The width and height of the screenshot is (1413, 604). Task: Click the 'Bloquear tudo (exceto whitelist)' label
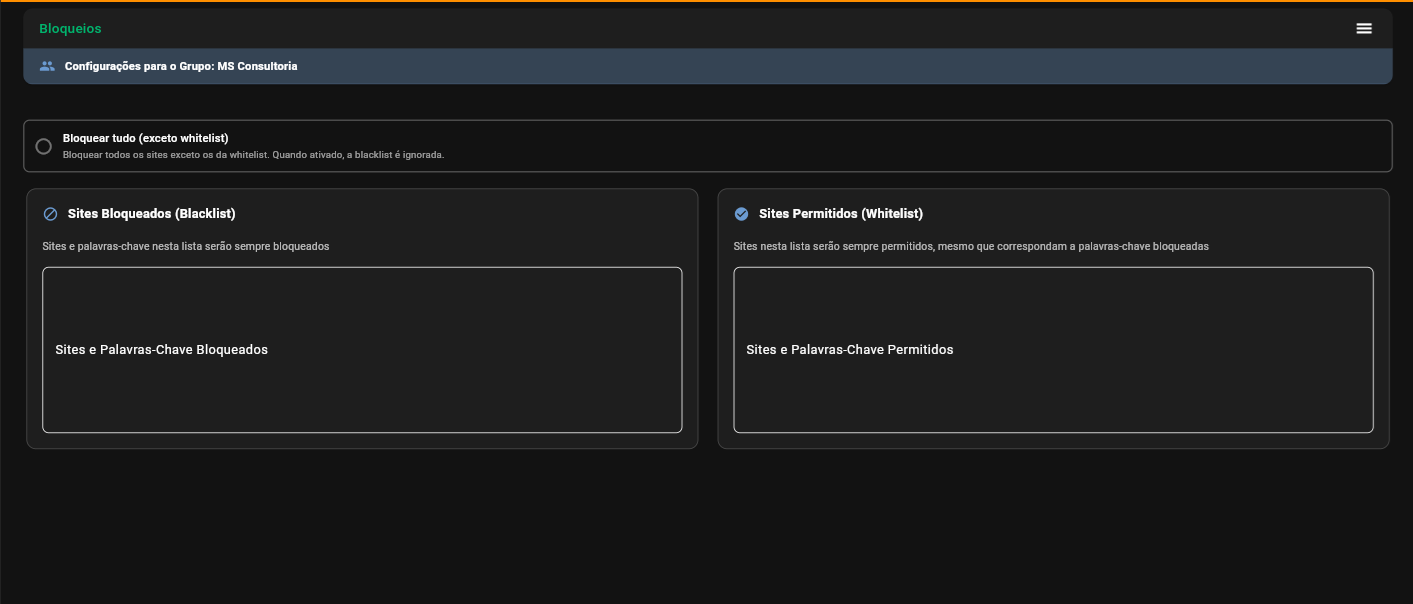click(146, 138)
